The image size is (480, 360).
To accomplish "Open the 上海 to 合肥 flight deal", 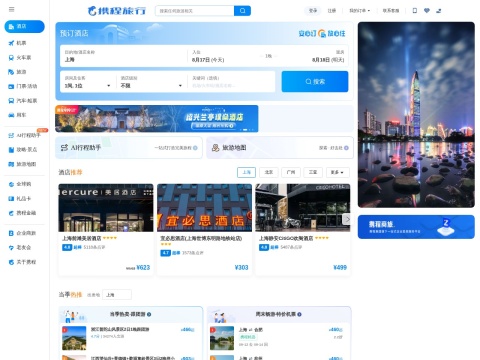I will (x=280, y=338).
